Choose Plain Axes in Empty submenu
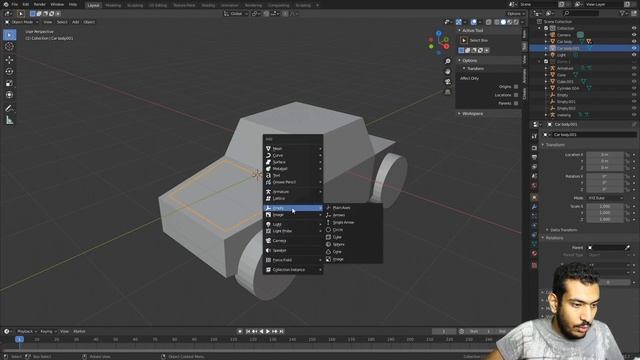 pos(353,208)
